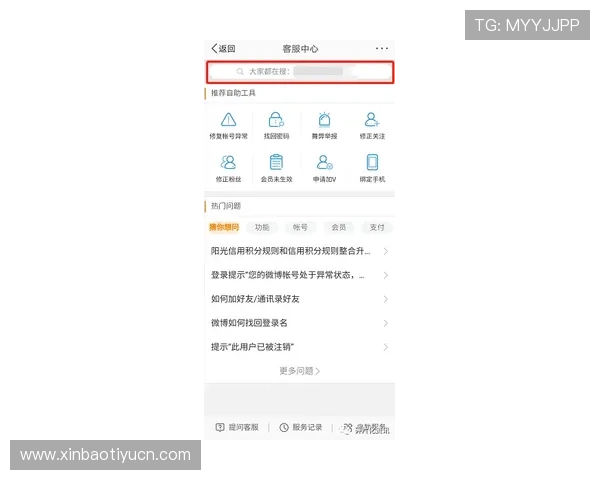Open the 会员未生效 clipboard tool
Image resolution: width=600 pixels, height=480 pixels.
(276, 168)
